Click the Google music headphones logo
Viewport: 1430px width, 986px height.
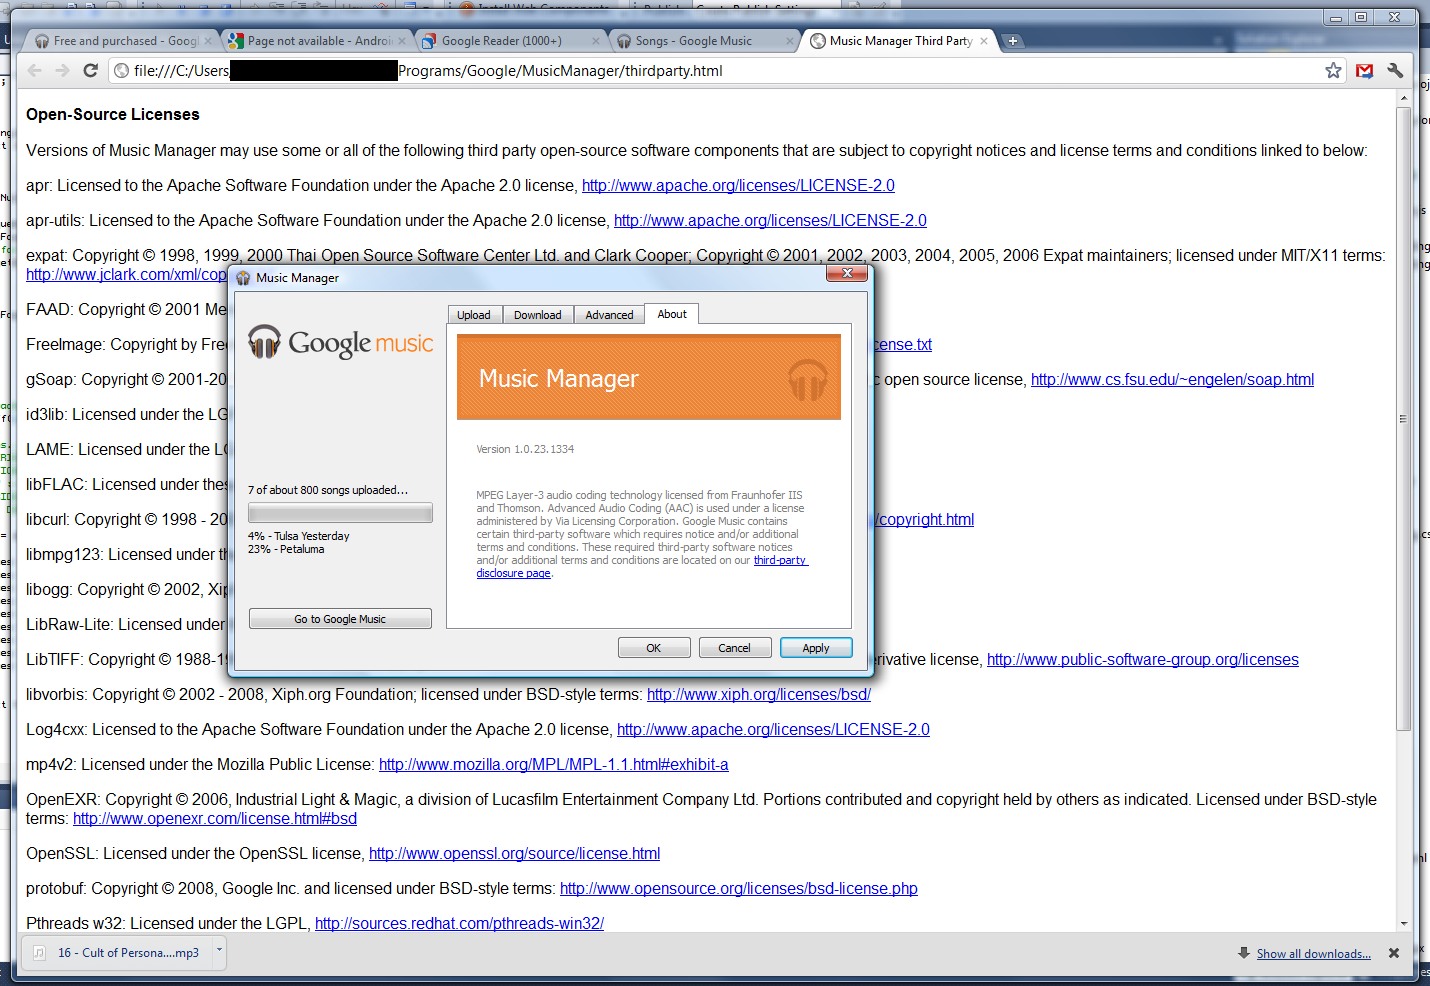264,342
